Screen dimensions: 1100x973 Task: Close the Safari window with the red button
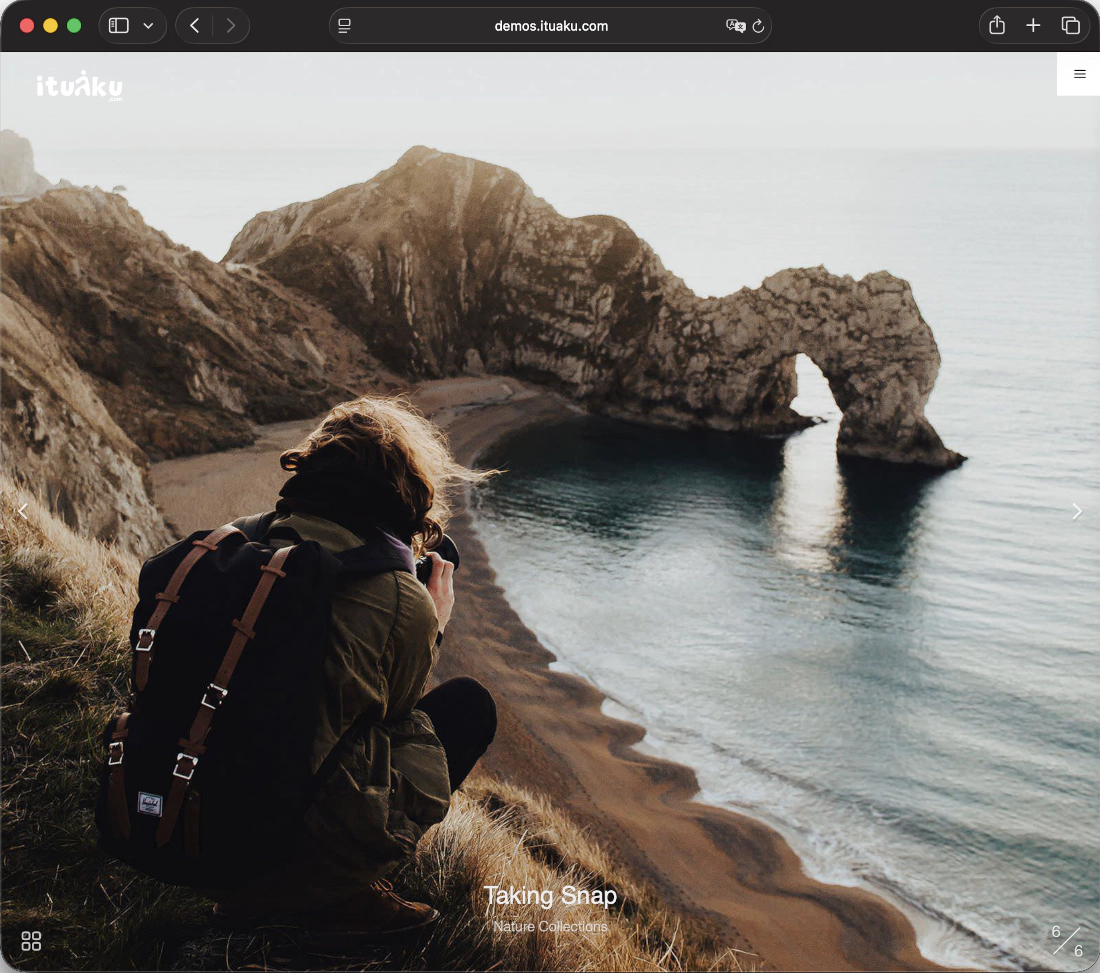pos(27,26)
